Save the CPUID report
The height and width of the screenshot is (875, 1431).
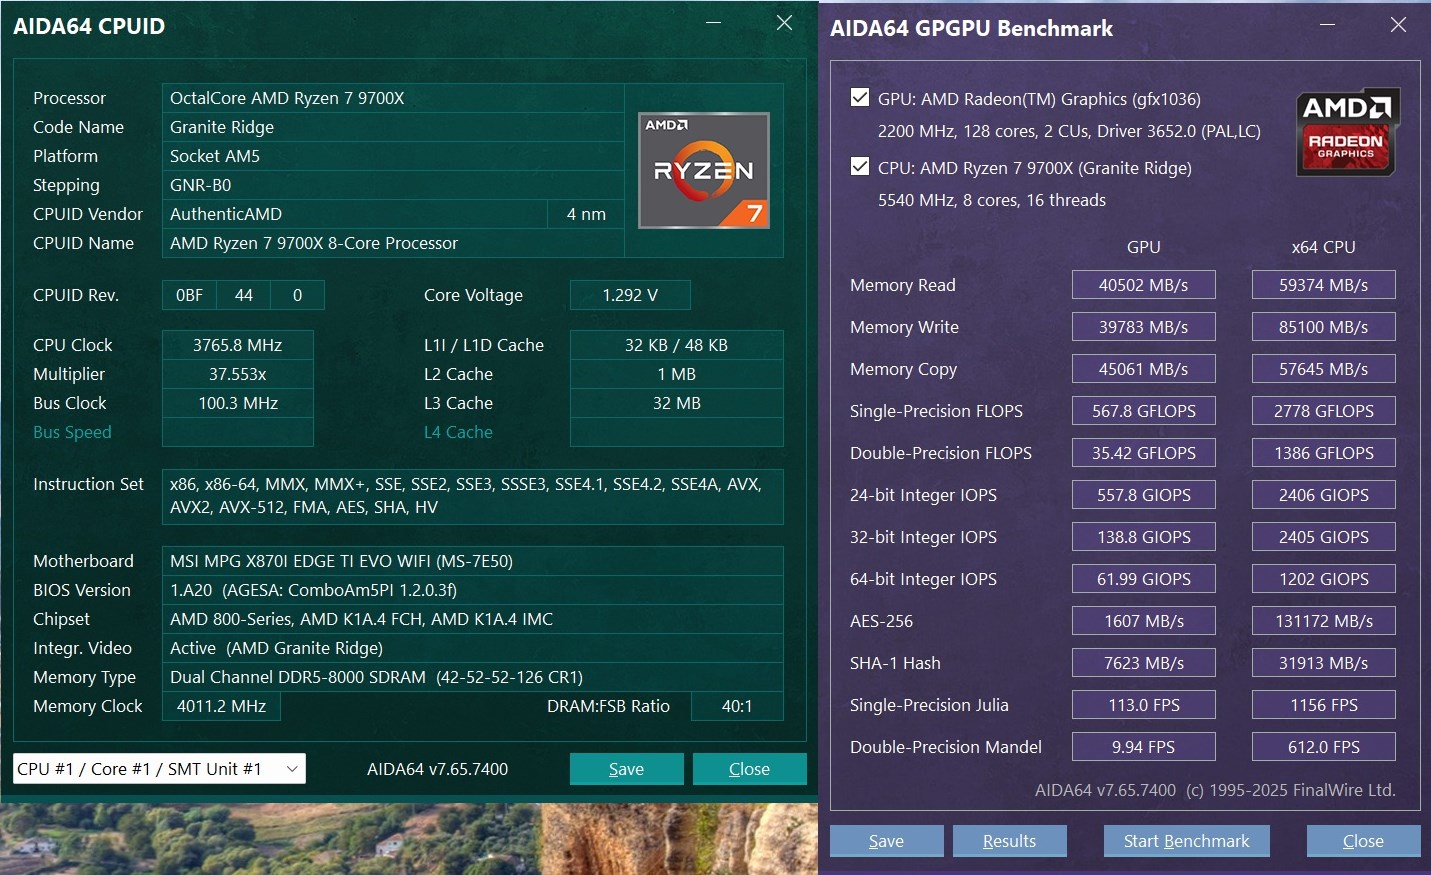coord(626,769)
